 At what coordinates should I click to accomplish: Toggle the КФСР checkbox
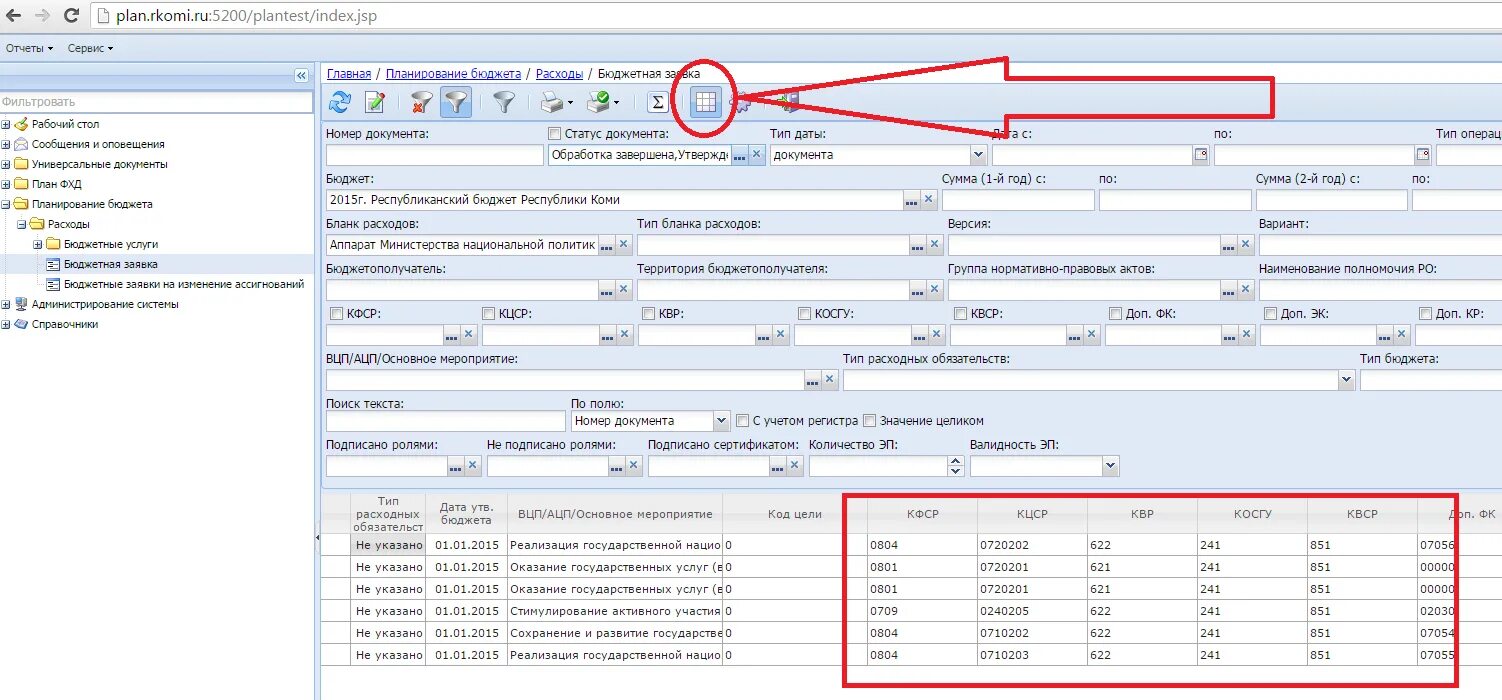point(336,314)
